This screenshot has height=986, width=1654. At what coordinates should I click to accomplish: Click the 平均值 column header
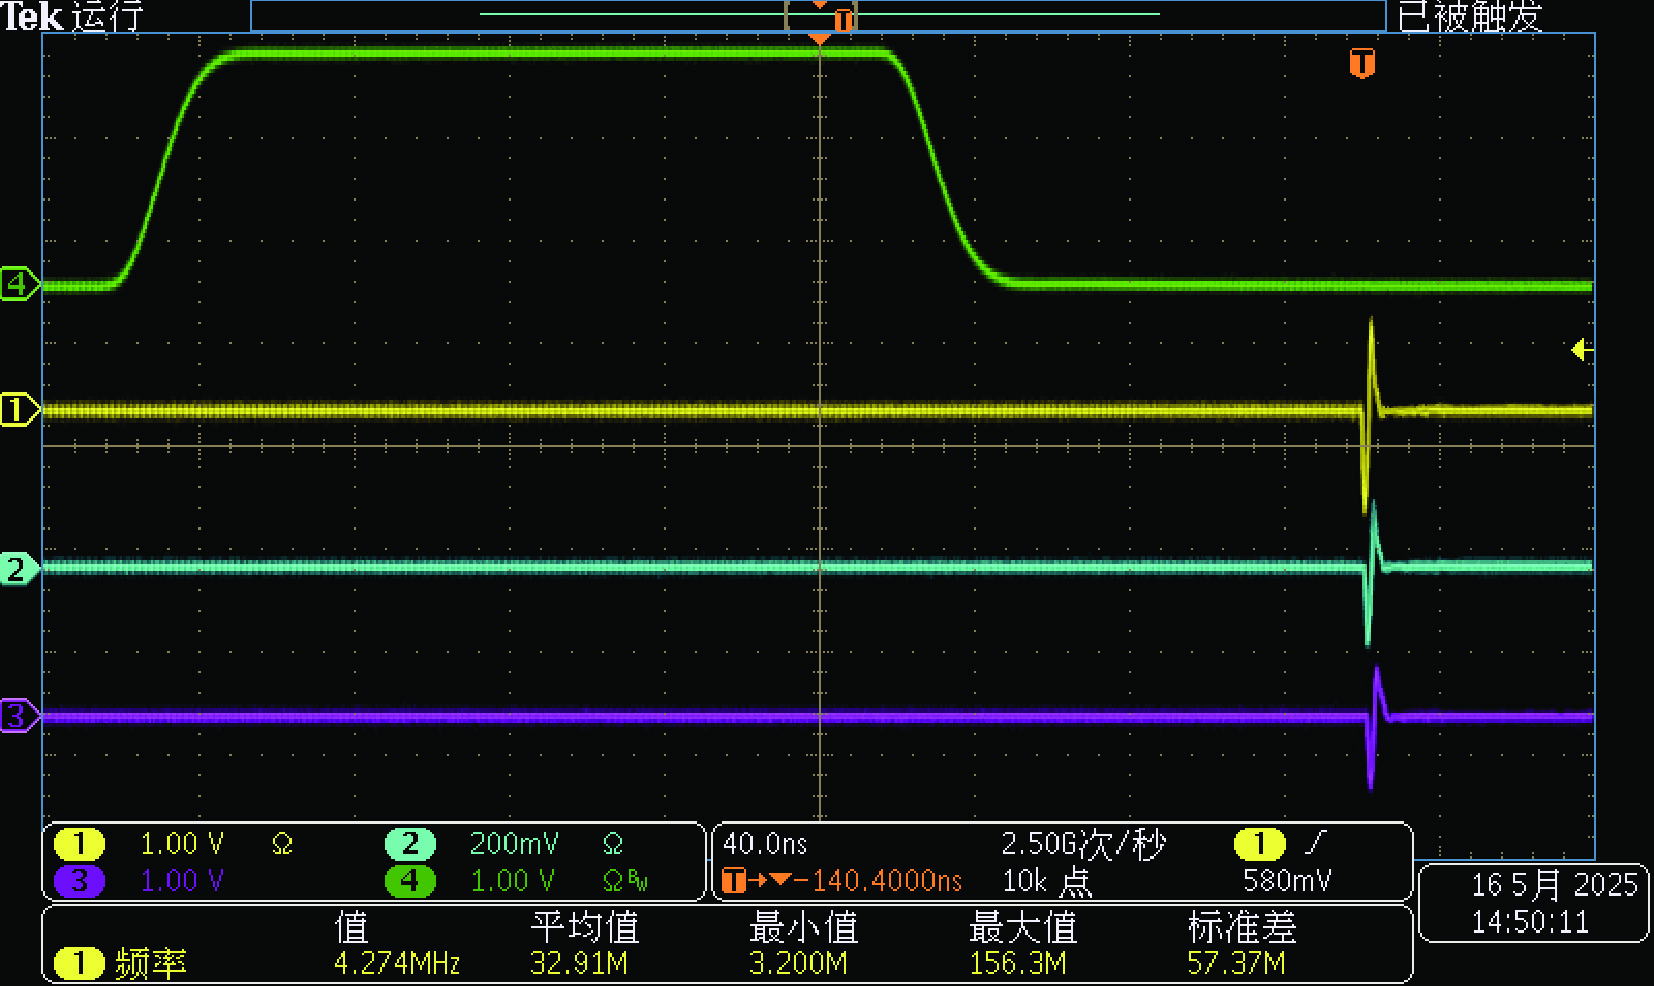coord(585,927)
